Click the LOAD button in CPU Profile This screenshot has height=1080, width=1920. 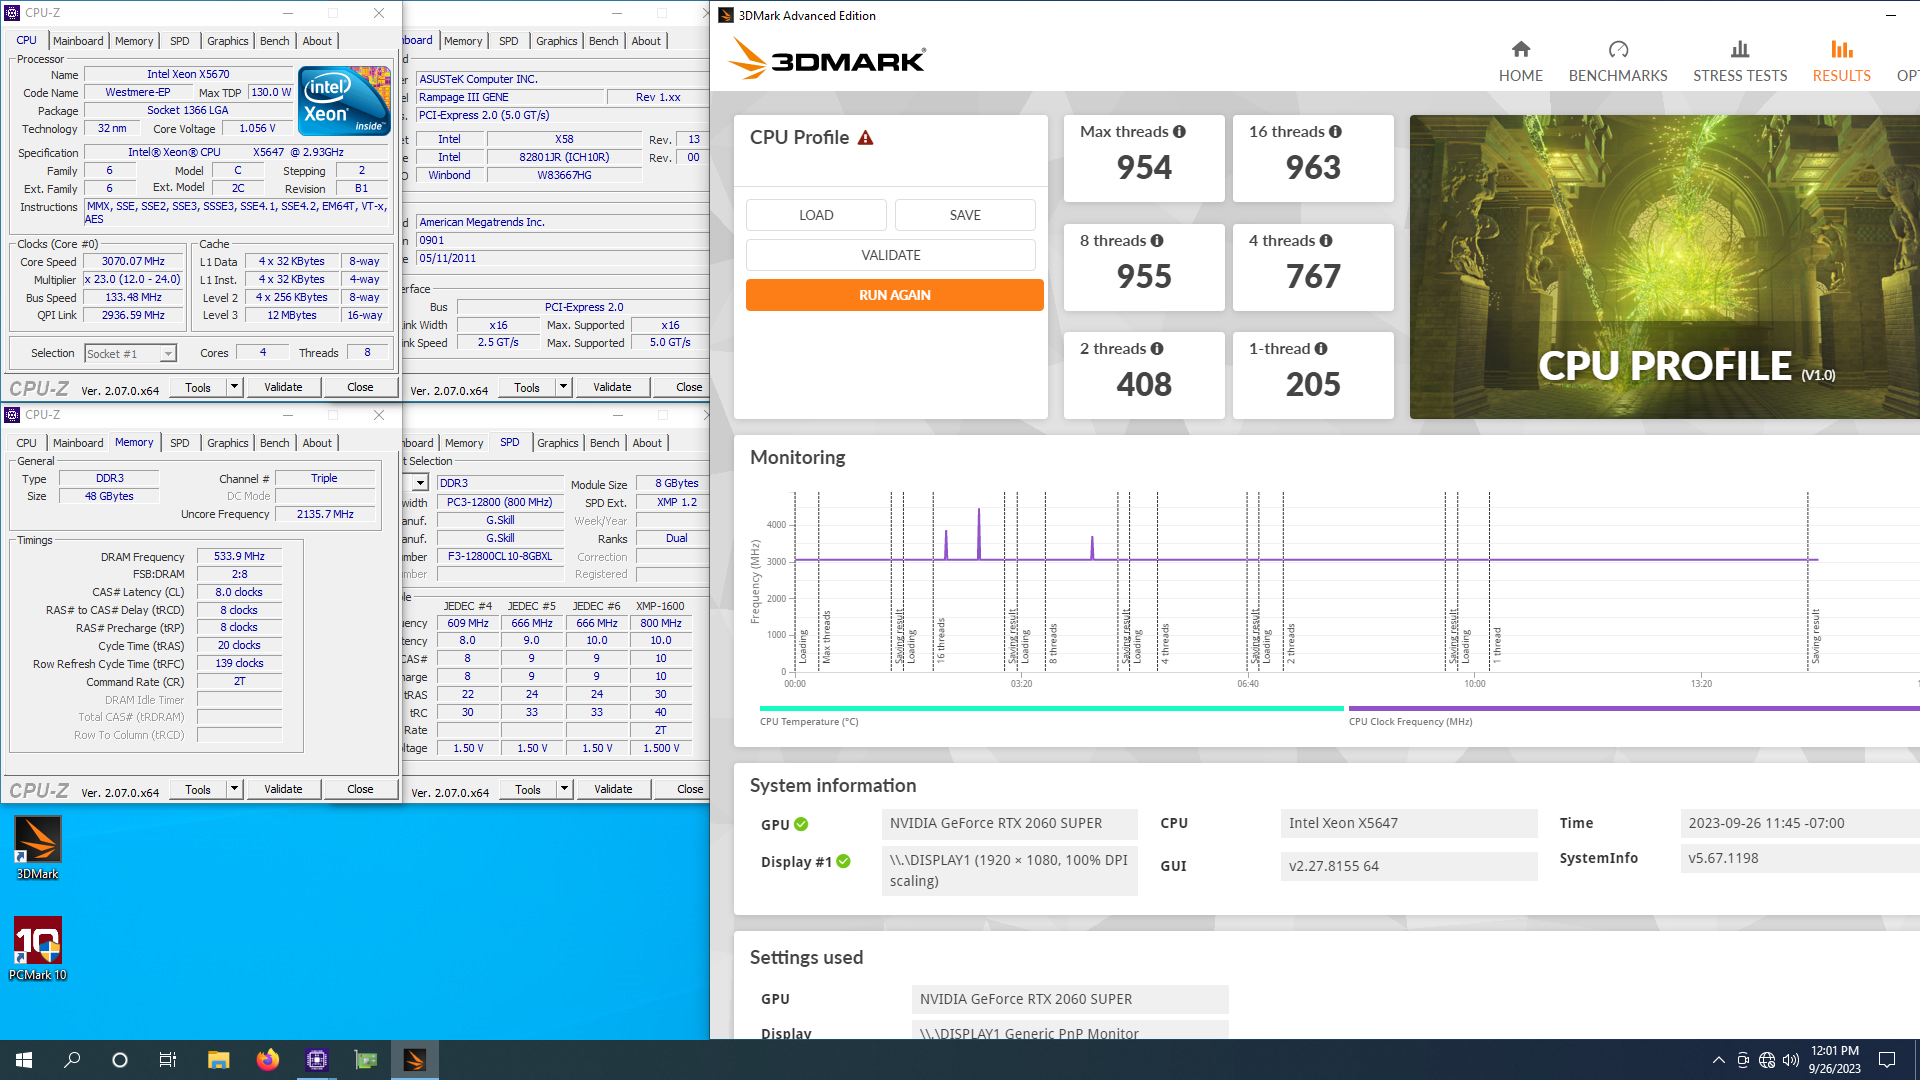pos(816,215)
